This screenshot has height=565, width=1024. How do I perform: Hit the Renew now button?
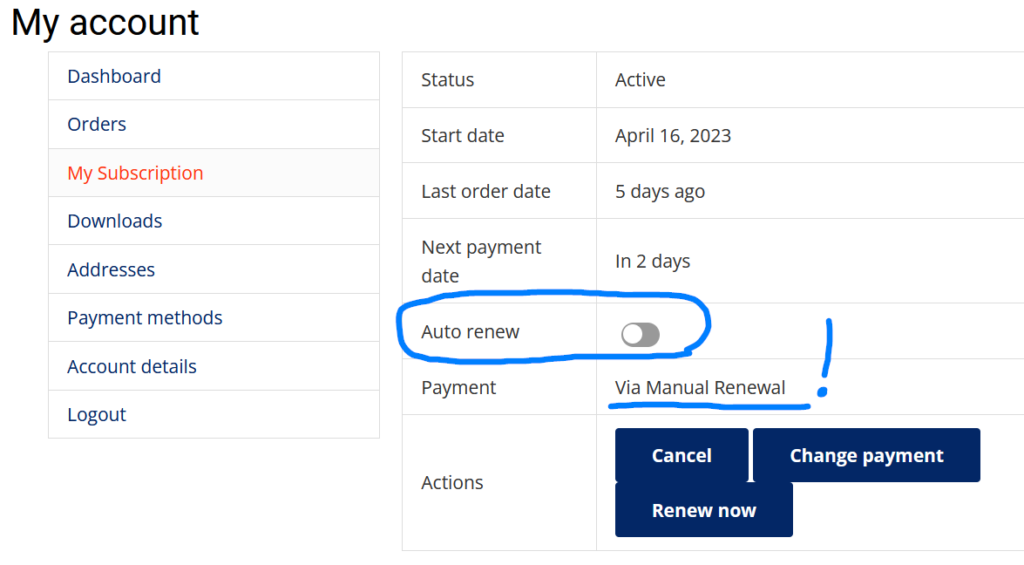tap(704, 510)
